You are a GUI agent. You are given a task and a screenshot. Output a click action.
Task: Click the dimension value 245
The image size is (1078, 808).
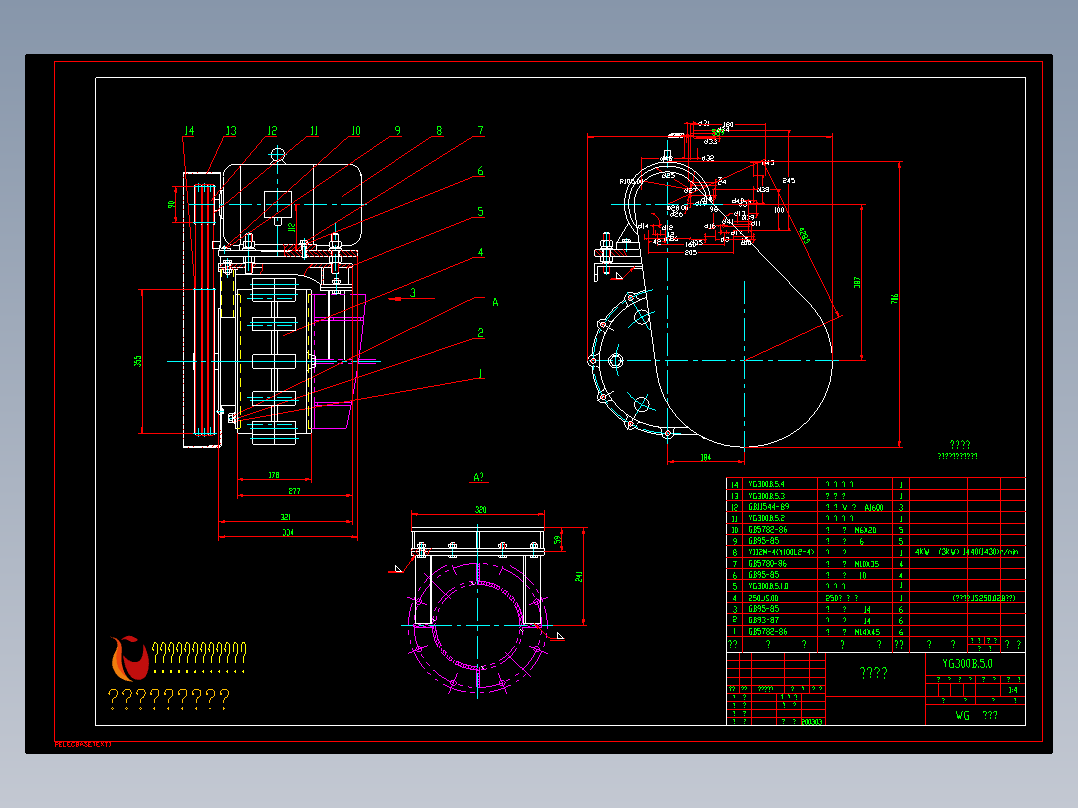(x=789, y=181)
